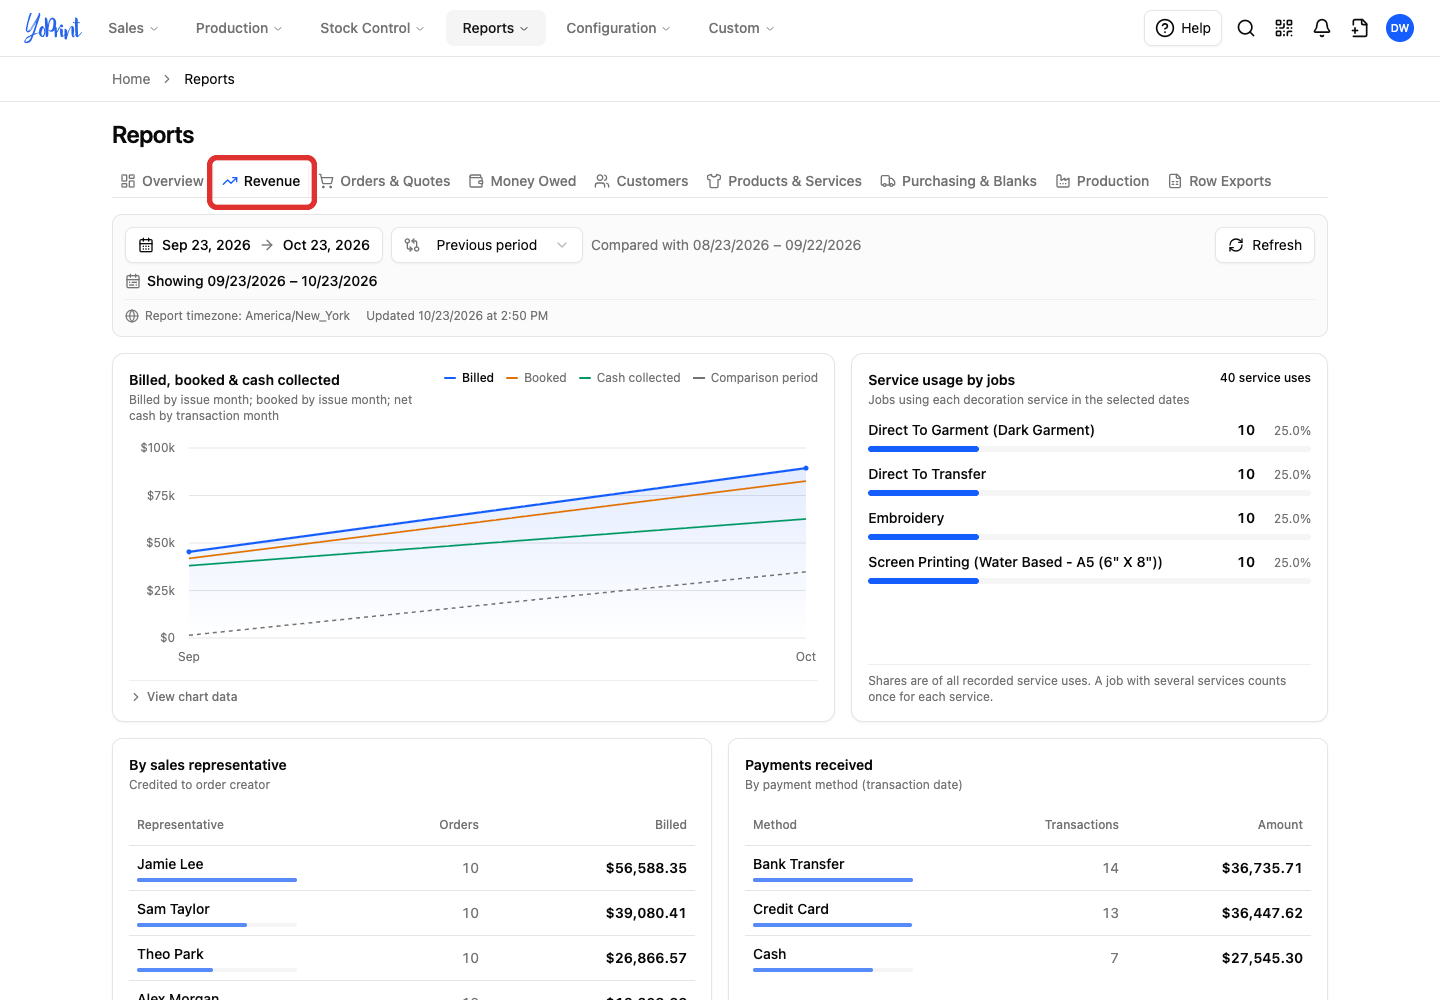The image size is (1440, 1000).
Task: Select the Credit Card payment method row
Action: [x=1028, y=913]
